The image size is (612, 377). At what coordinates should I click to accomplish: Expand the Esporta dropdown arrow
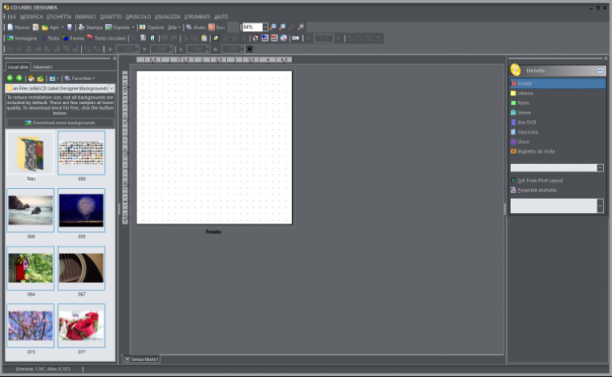pyautogui.click(x=133, y=27)
